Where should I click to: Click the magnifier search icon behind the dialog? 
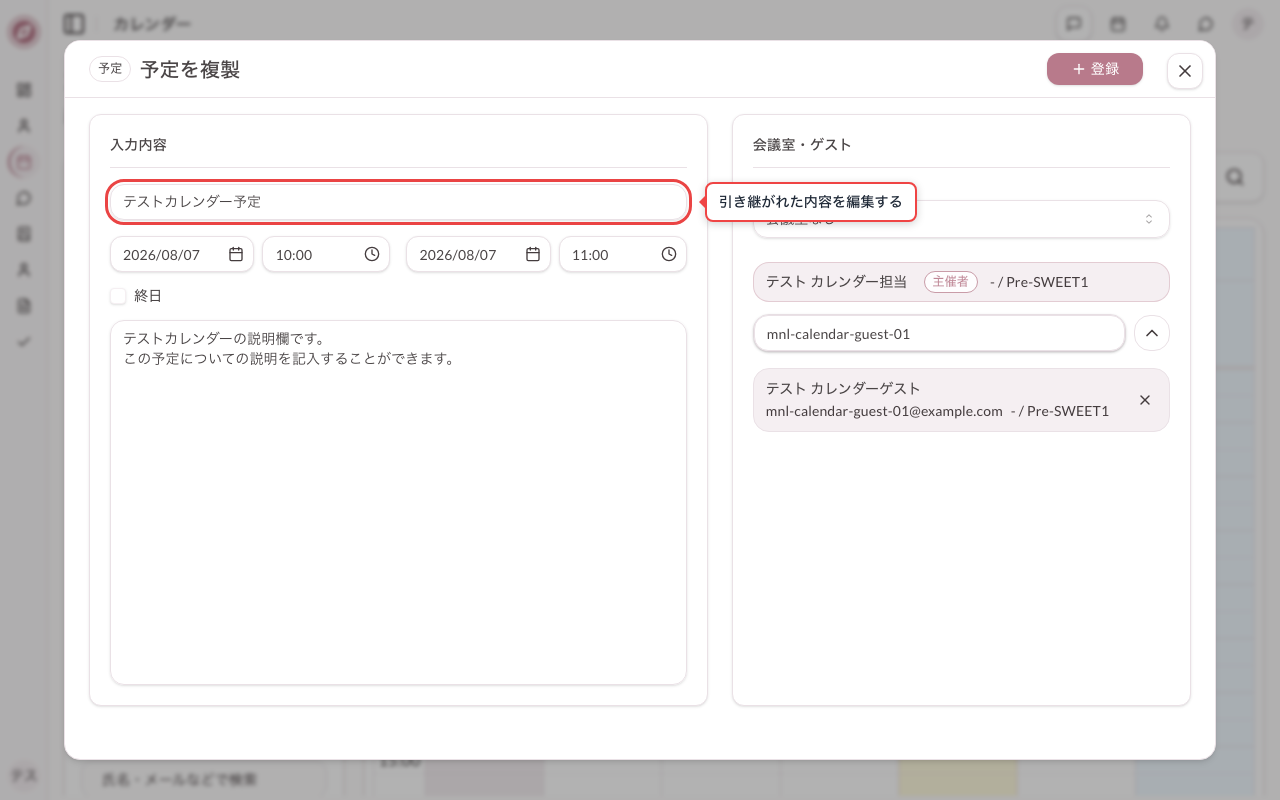point(1234,177)
